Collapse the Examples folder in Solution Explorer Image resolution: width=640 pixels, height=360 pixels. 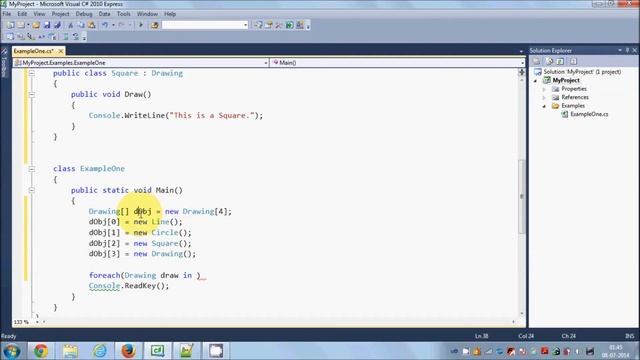coord(544,106)
